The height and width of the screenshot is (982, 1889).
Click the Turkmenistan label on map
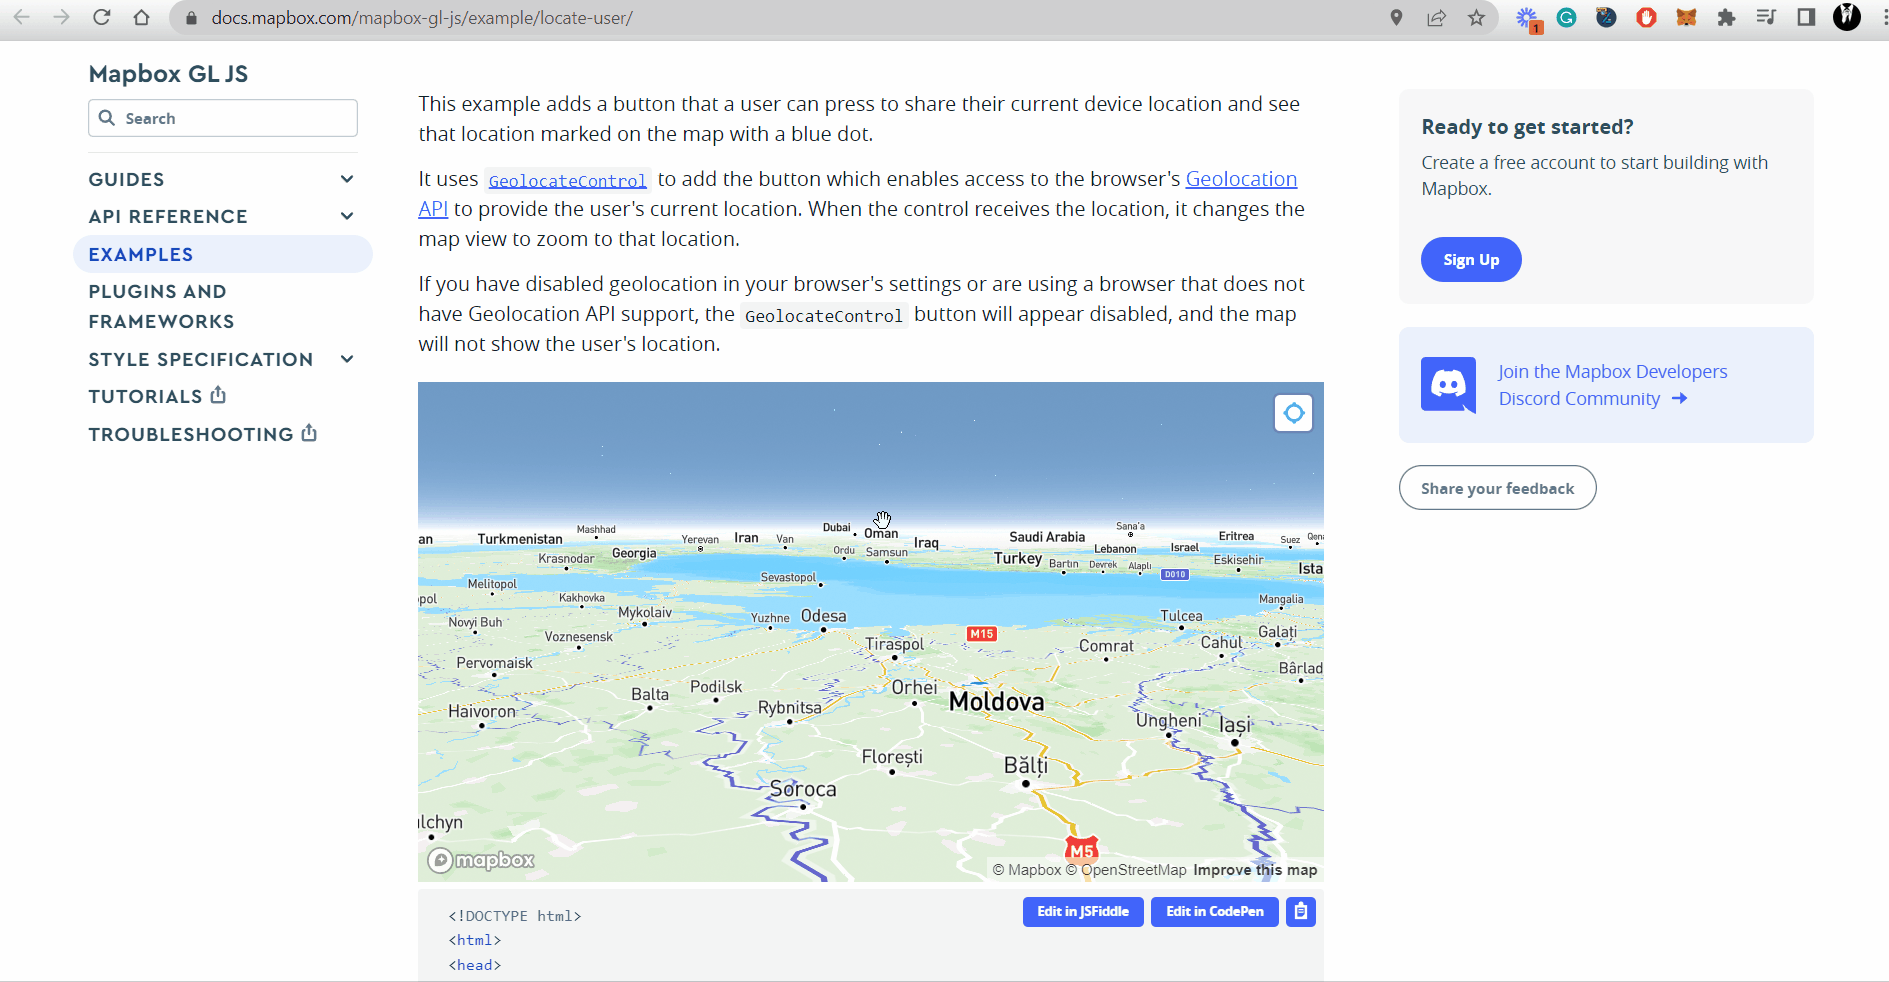click(520, 539)
